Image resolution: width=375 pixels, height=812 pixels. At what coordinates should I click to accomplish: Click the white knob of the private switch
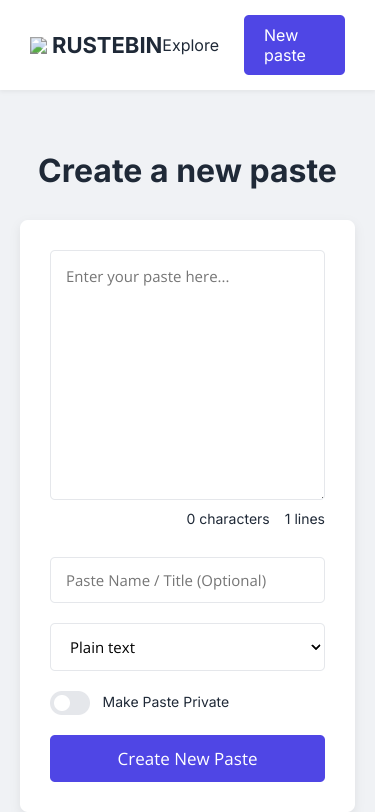(62, 703)
